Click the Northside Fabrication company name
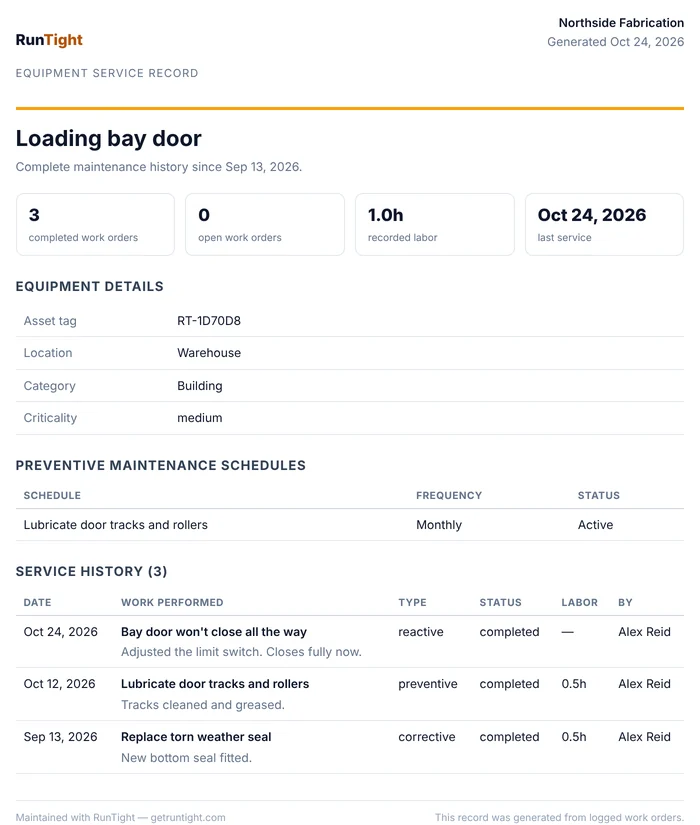This screenshot has height=825, width=700. (621, 23)
